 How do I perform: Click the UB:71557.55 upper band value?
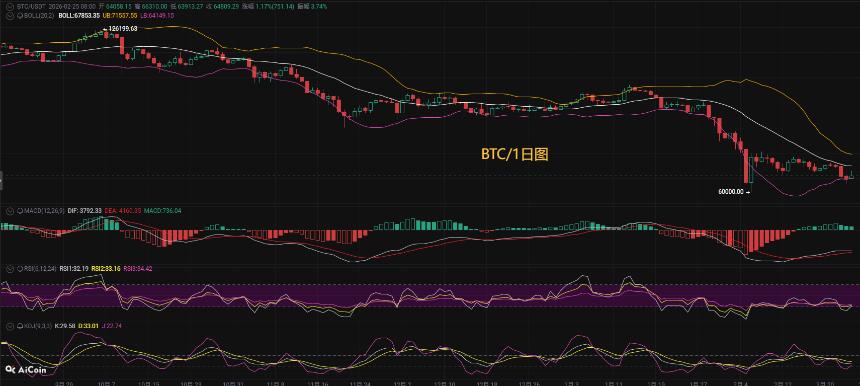coord(120,16)
